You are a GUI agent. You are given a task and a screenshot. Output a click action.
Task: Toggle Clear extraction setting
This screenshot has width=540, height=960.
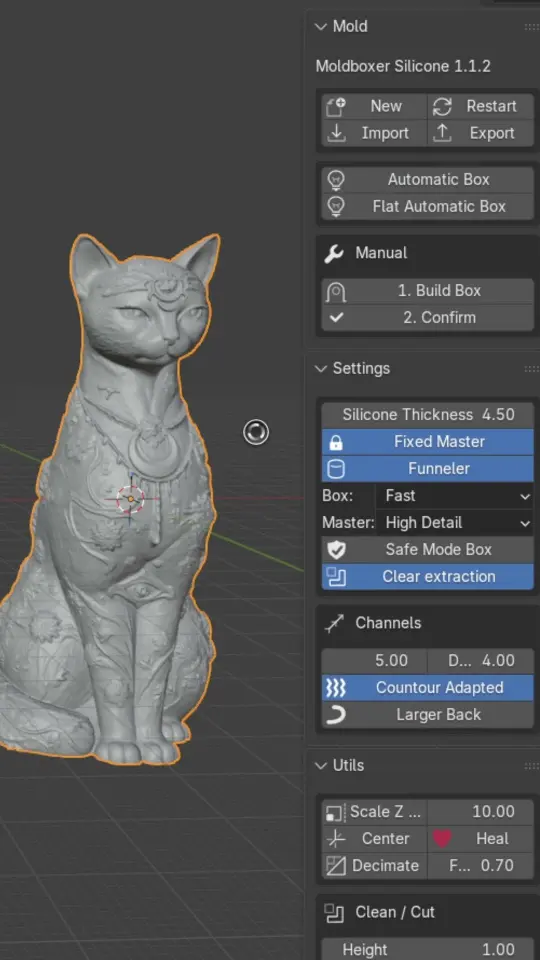click(427, 577)
